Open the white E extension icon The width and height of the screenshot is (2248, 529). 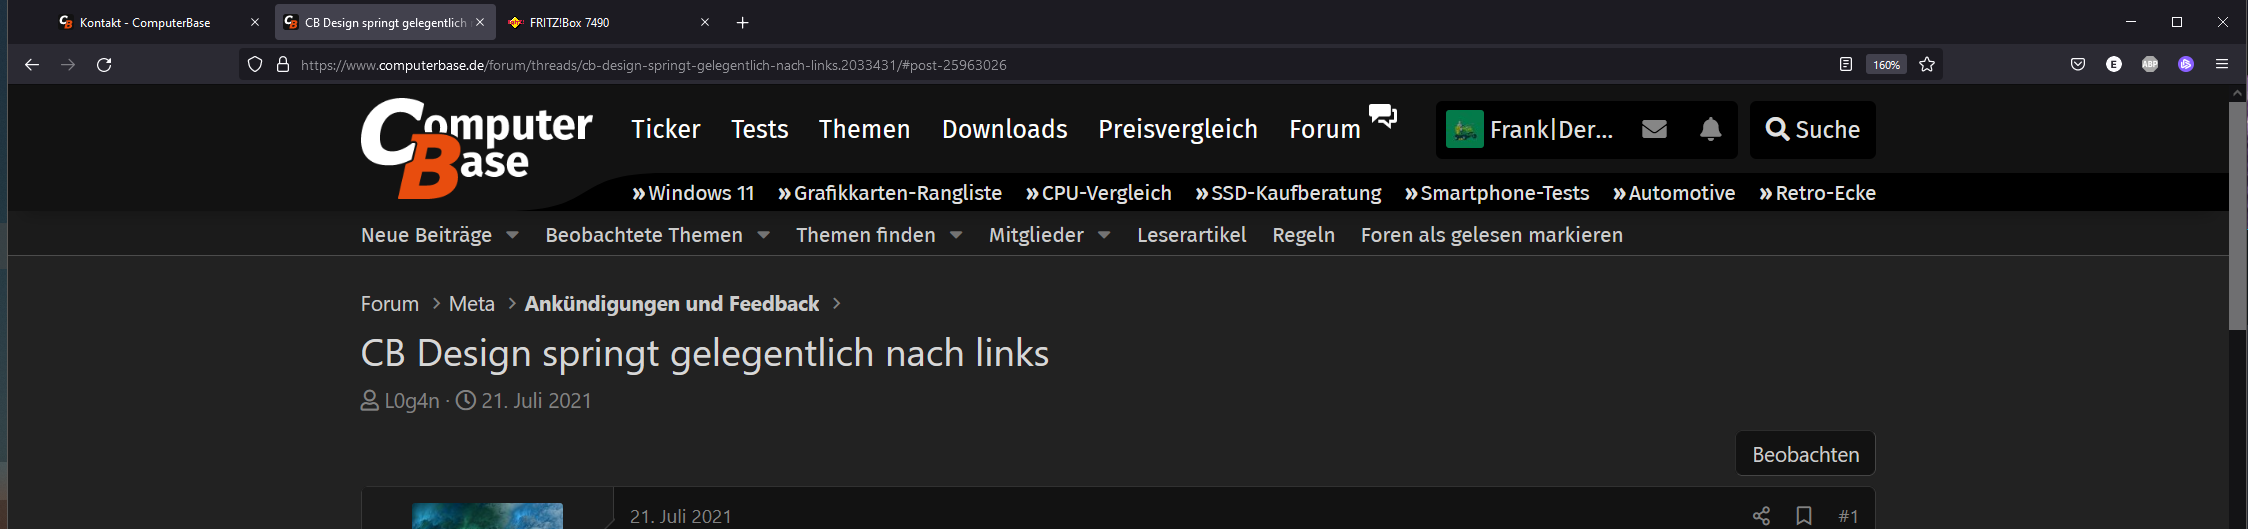pyautogui.click(x=2114, y=65)
